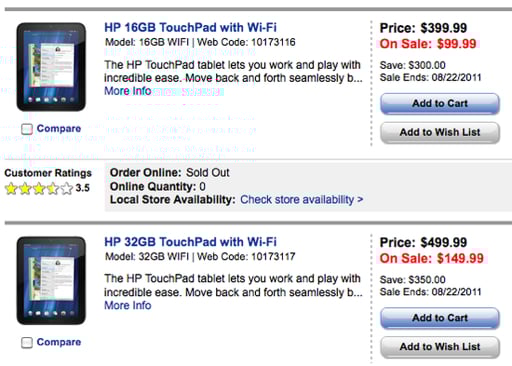Click the On Sale $99.99 price
This screenshot has height=366, width=512.
[x=428, y=44]
